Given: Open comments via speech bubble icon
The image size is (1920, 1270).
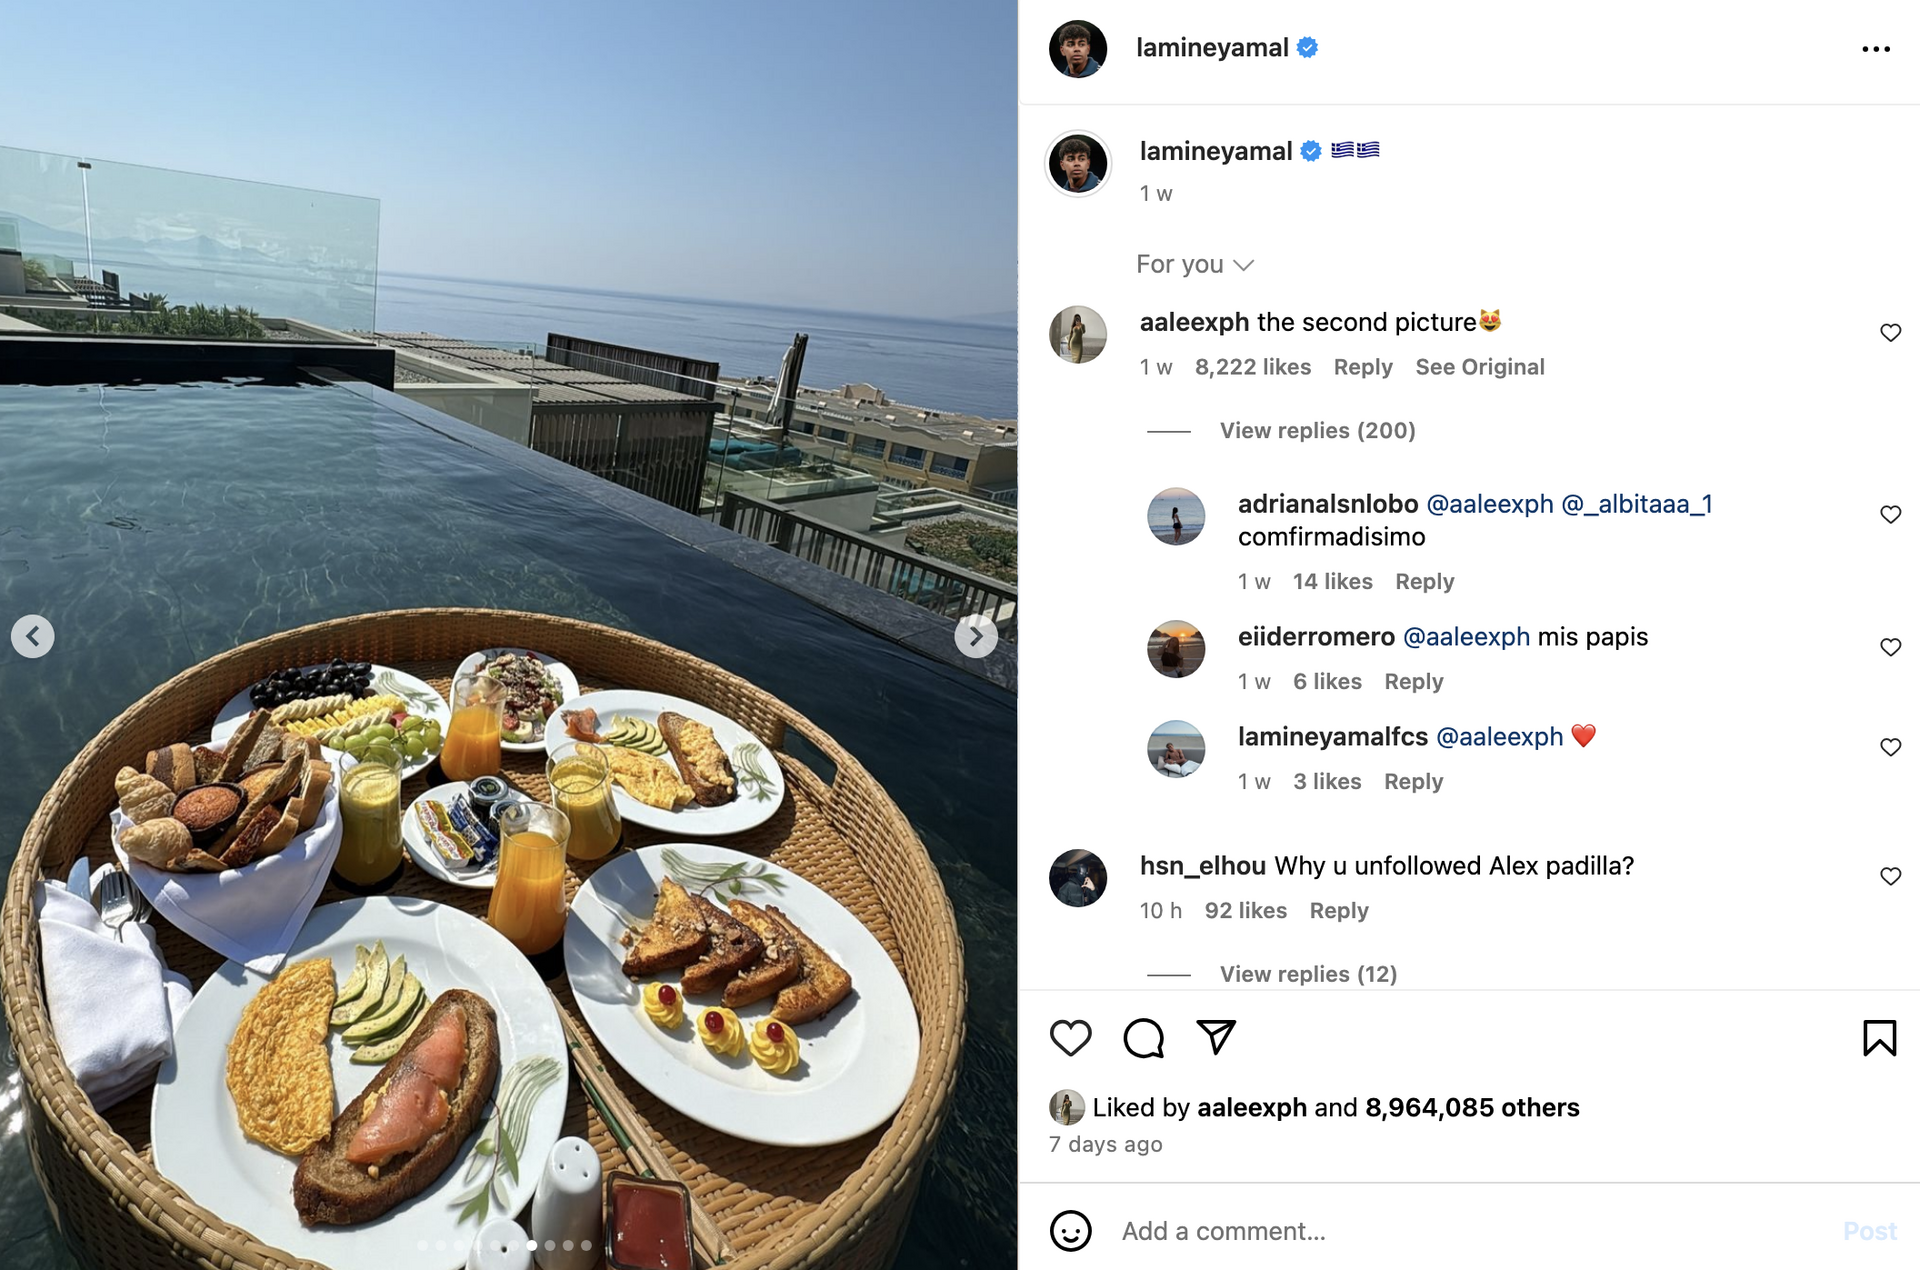Looking at the screenshot, I should [x=1143, y=1038].
